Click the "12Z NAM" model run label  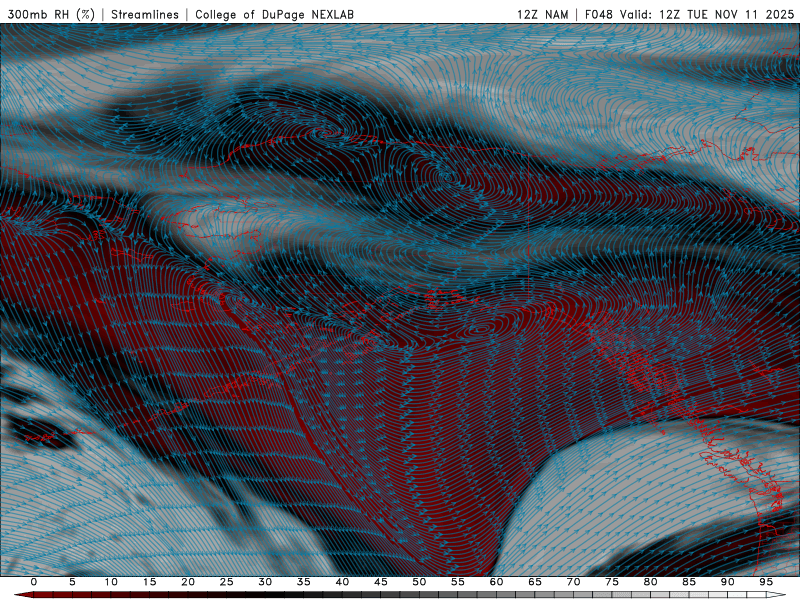click(x=542, y=14)
